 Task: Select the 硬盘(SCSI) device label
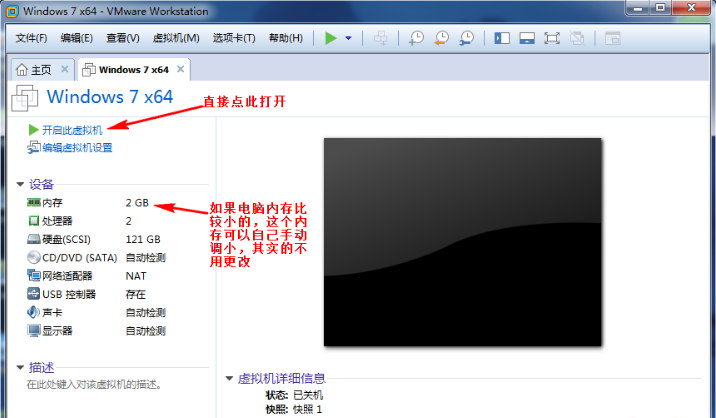(66, 239)
